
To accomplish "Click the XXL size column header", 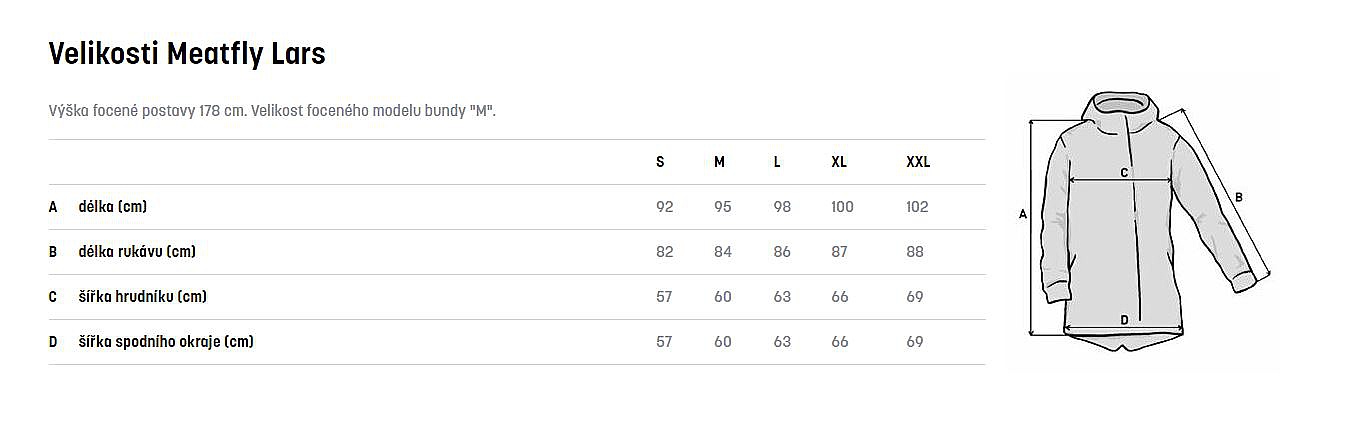I will [917, 162].
